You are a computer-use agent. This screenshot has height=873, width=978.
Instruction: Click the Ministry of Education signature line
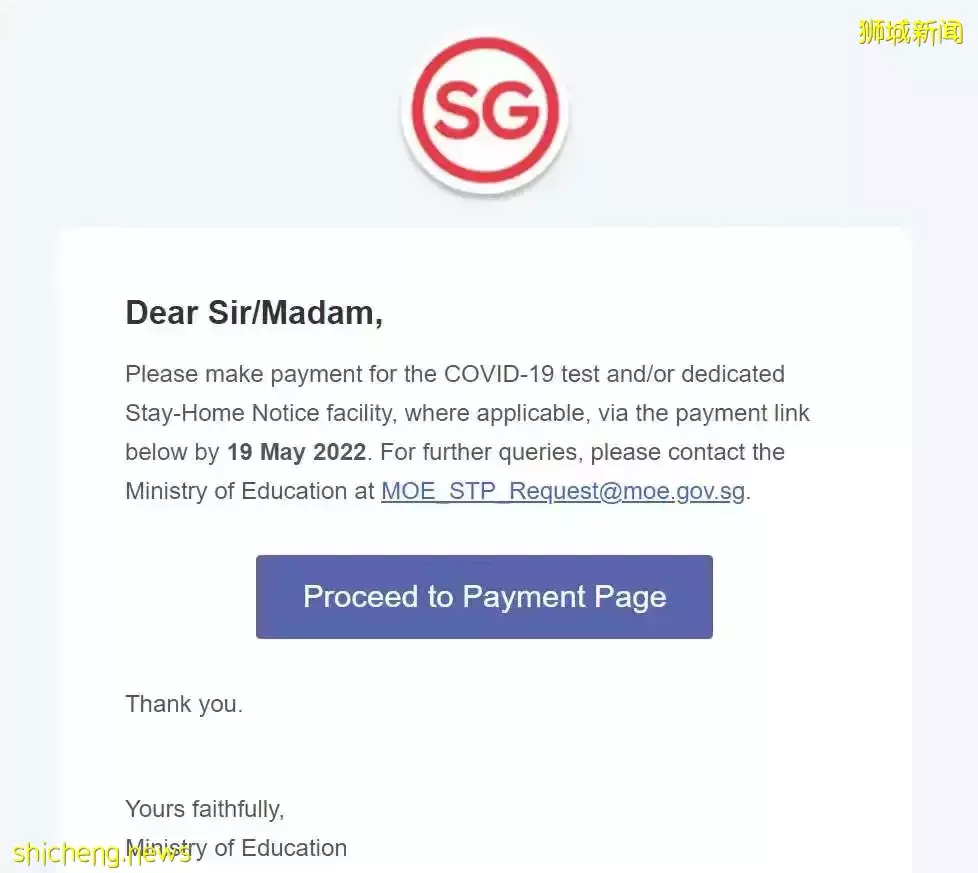click(x=236, y=848)
